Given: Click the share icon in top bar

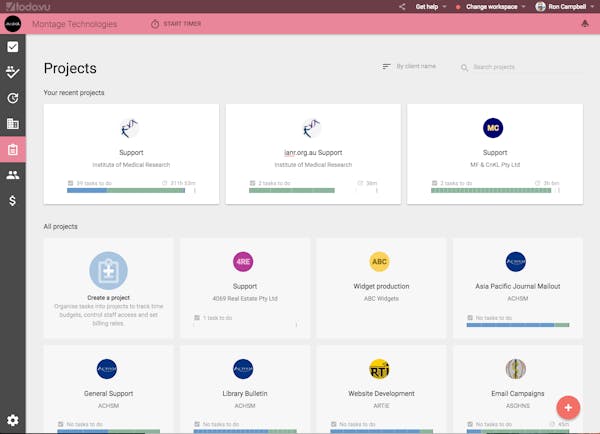Looking at the screenshot, I should (402, 7).
